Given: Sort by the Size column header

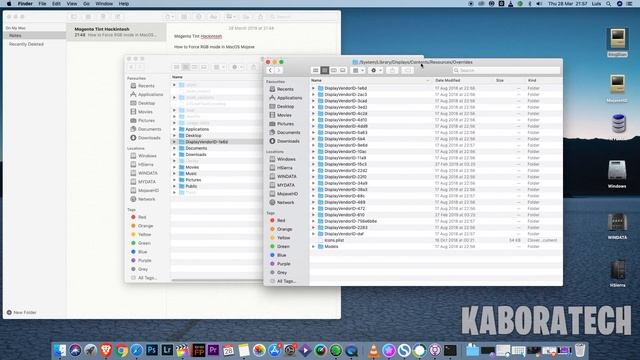Looking at the screenshot, I should coord(500,80).
